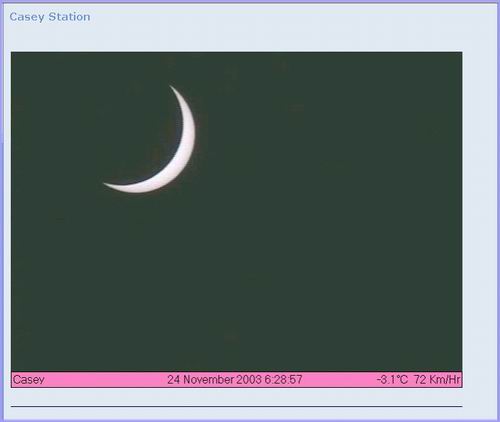Click the 6:28:57 timestamp

[x=283, y=380]
